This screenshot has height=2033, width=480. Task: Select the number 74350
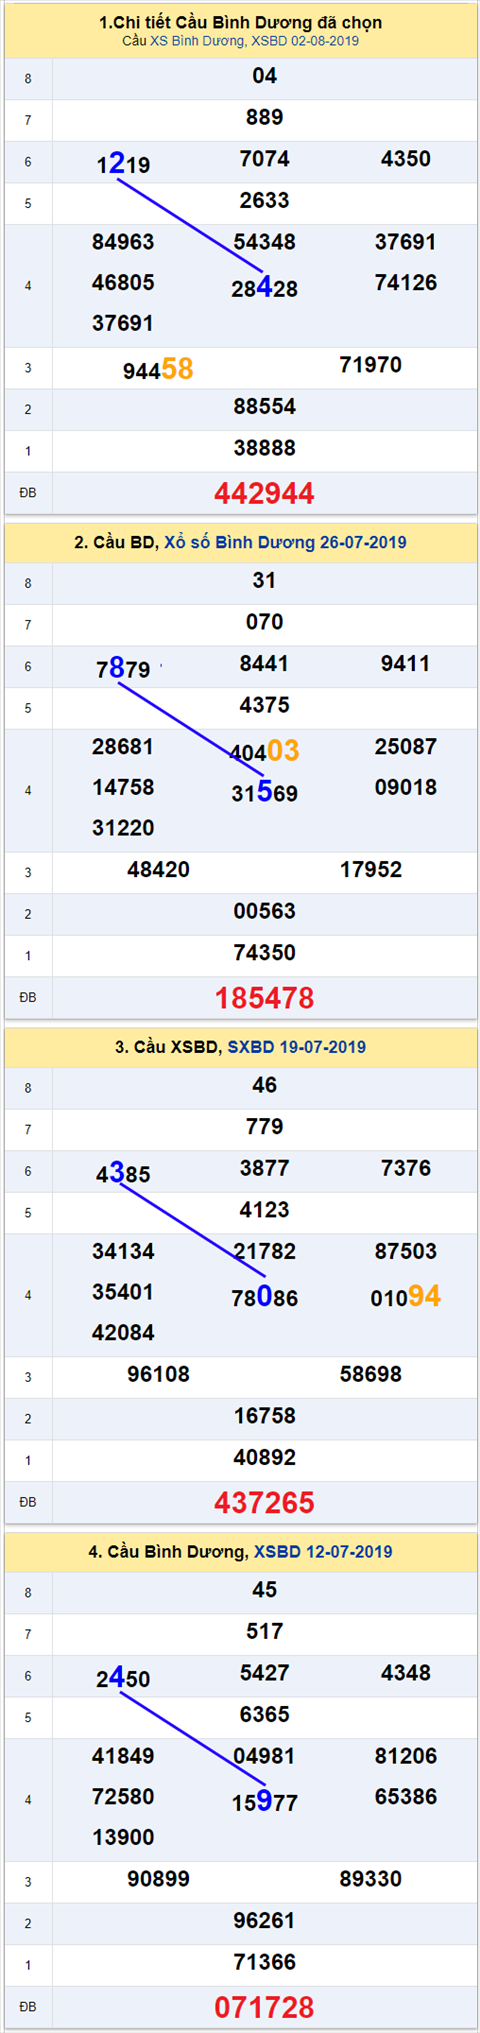coord(264,953)
